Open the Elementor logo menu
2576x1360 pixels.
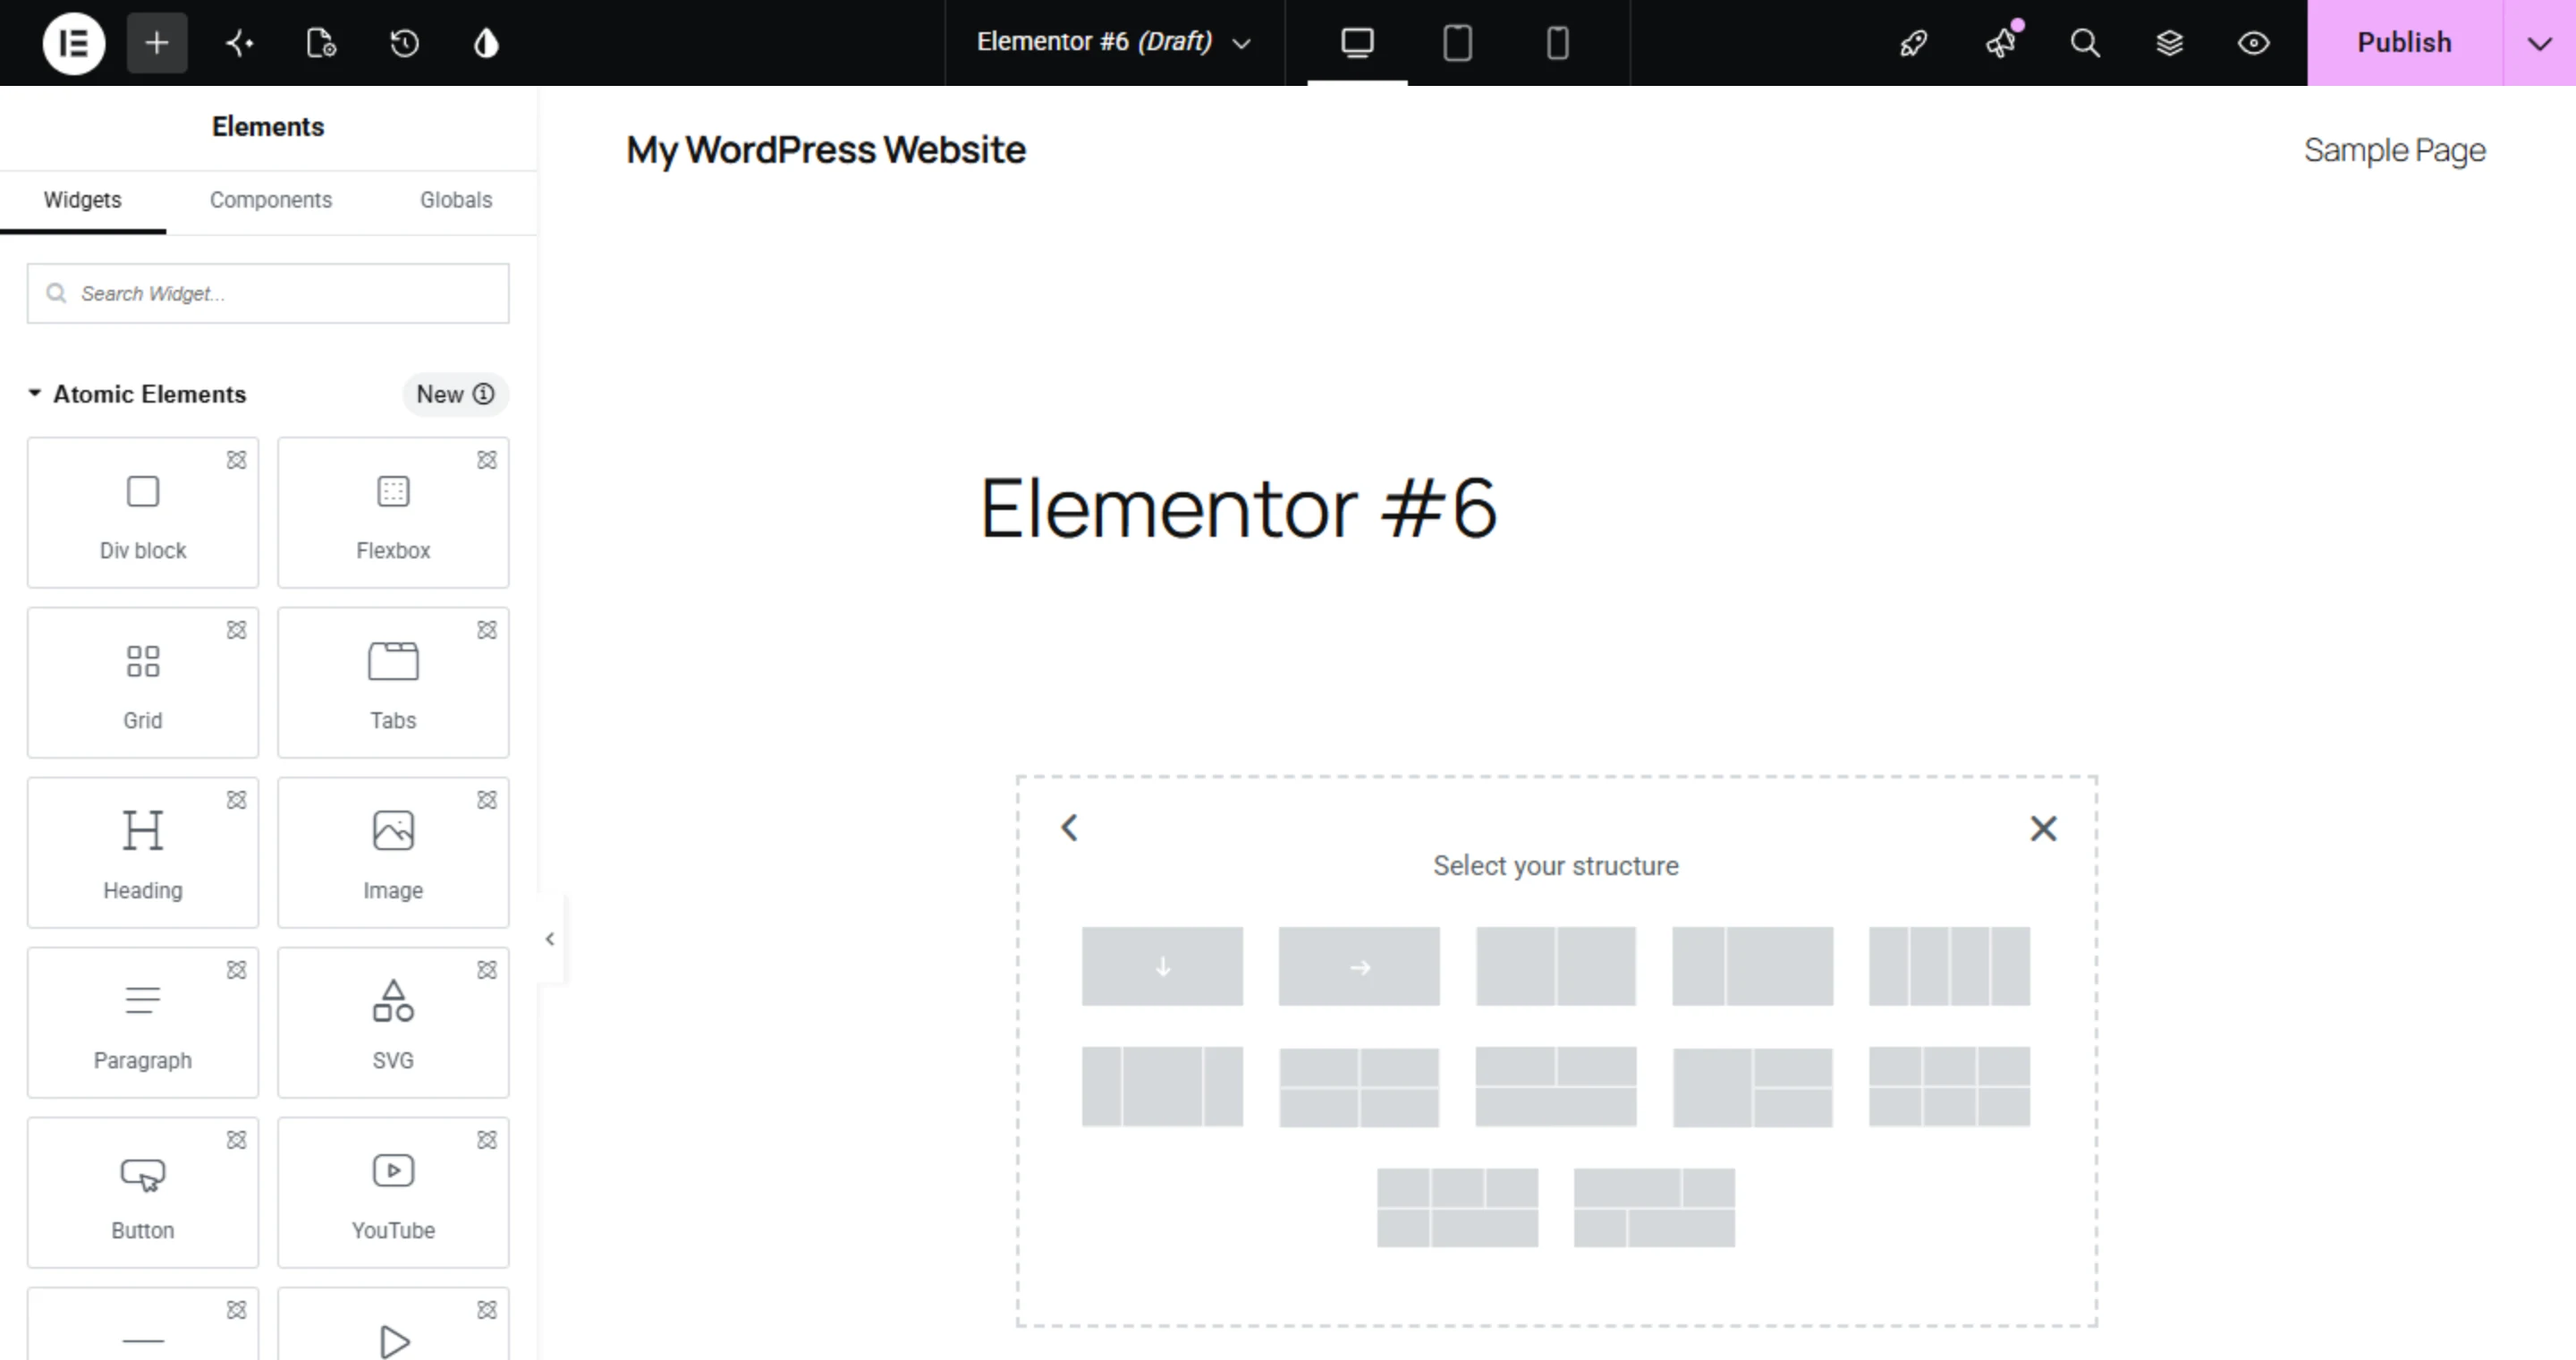click(73, 43)
